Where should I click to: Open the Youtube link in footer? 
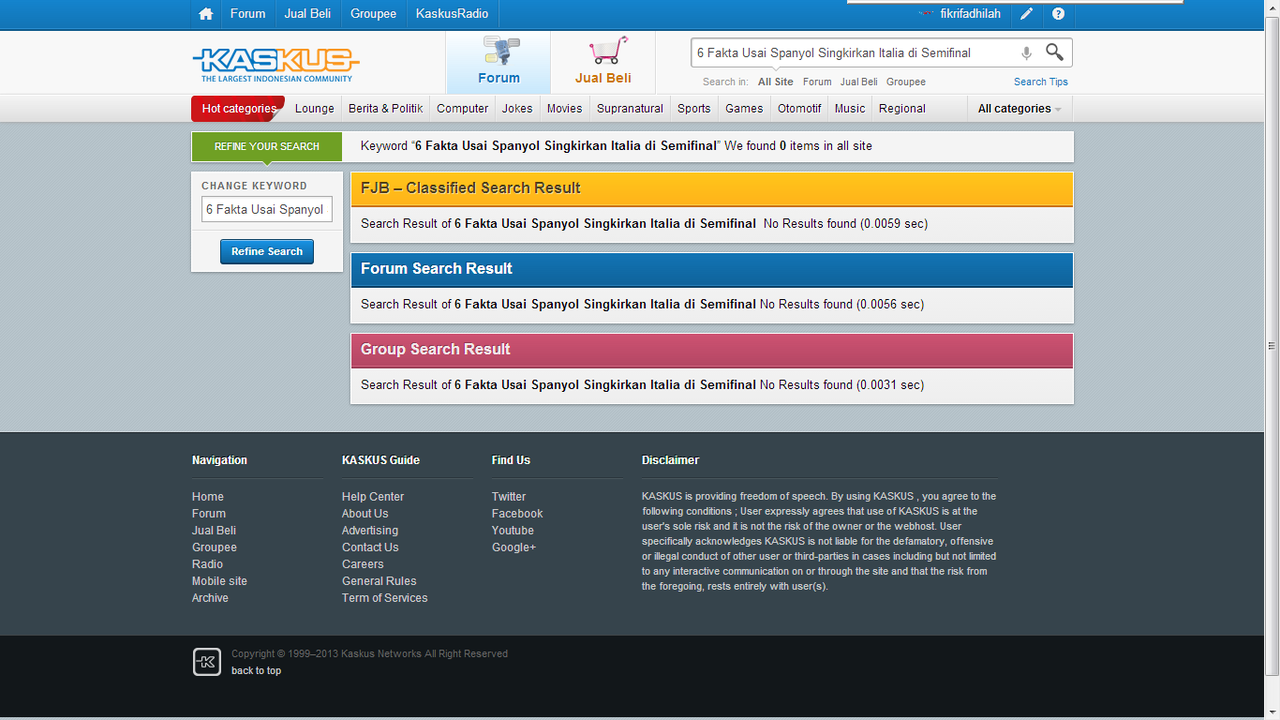click(x=513, y=531)
